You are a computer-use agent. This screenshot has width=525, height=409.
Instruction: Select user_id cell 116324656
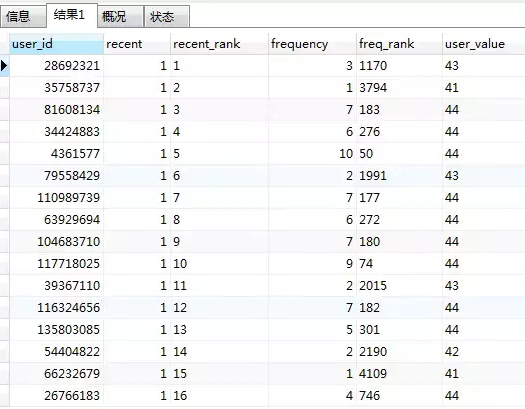[x=56, y=308]
